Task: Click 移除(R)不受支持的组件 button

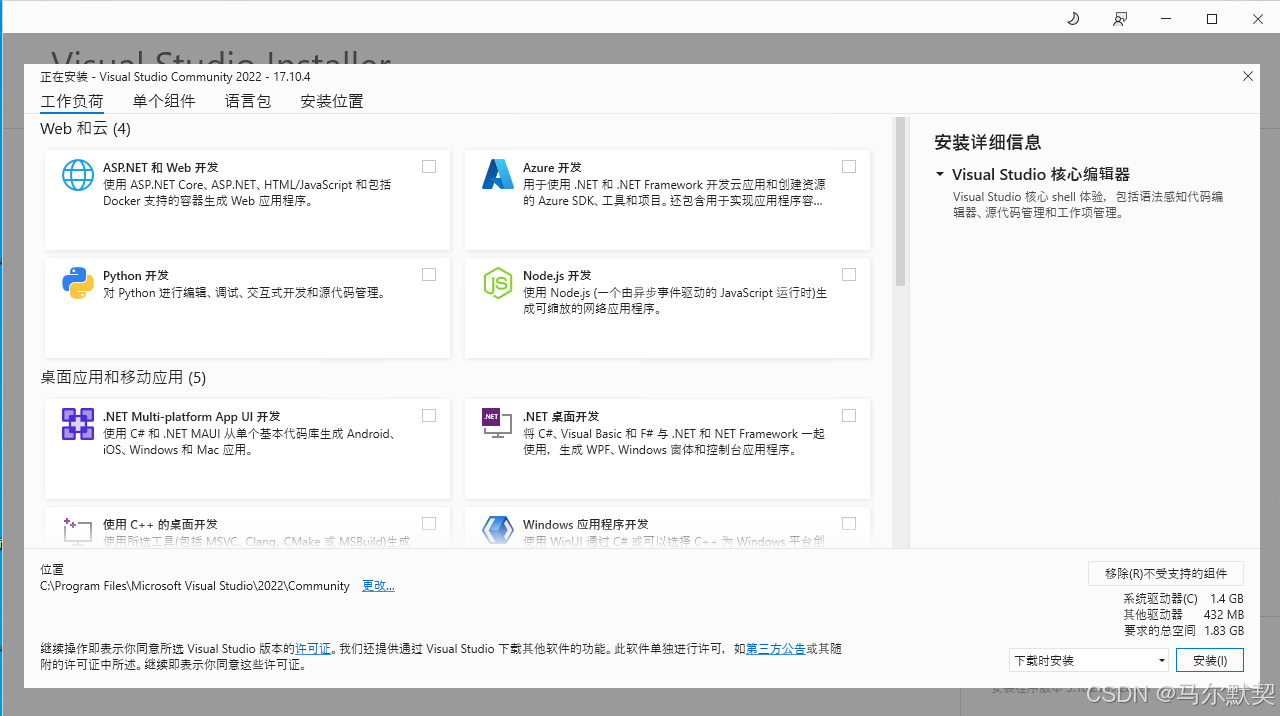Action: pos(1166,573)
